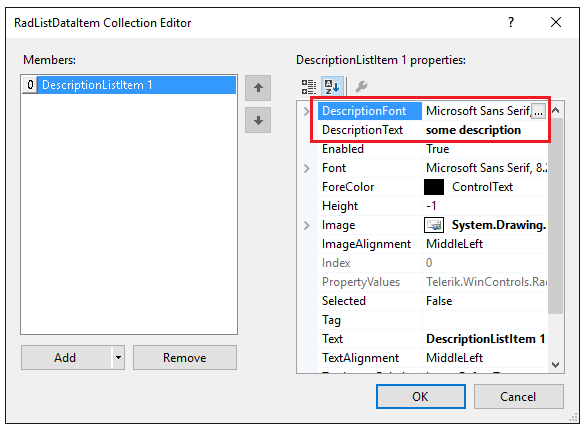Select the Tag property name

coord(331,320)
